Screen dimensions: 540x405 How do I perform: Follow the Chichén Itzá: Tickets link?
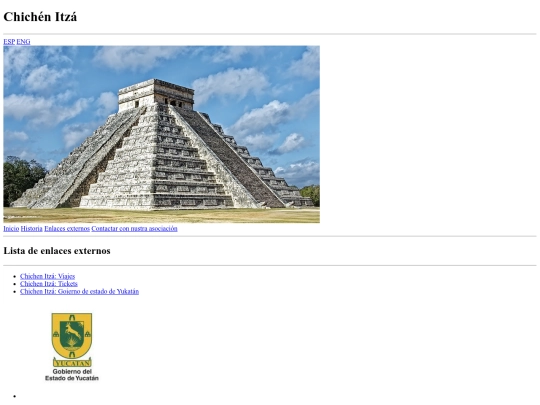point(49,284)
